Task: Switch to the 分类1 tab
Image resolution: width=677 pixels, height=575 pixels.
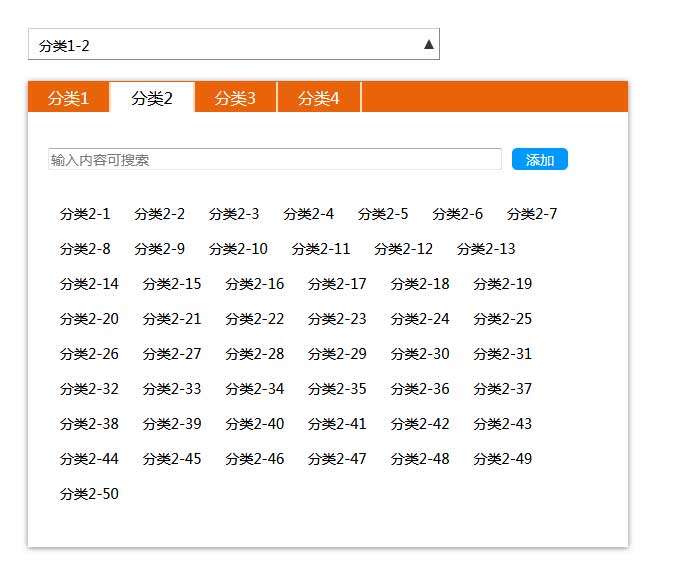Action: click(x=68, y=98)
